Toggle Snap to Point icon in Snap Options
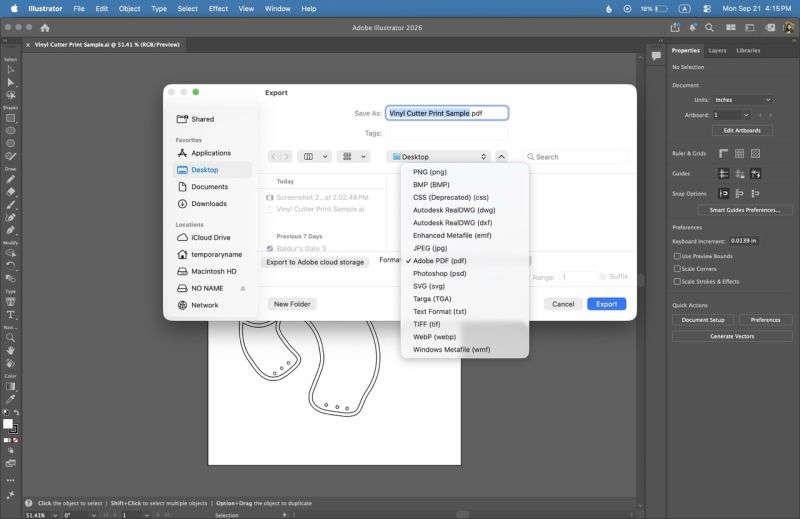The image size is (800, 519). pyautogui.click(x=723, y=193)
